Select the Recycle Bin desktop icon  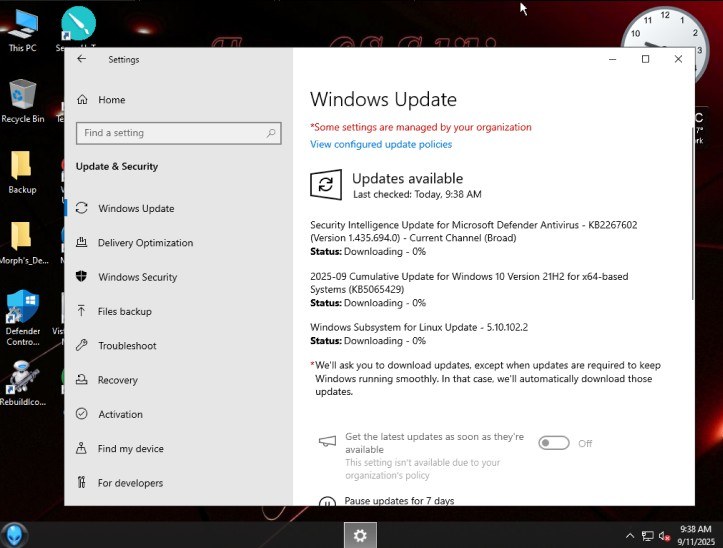(23, 101)
